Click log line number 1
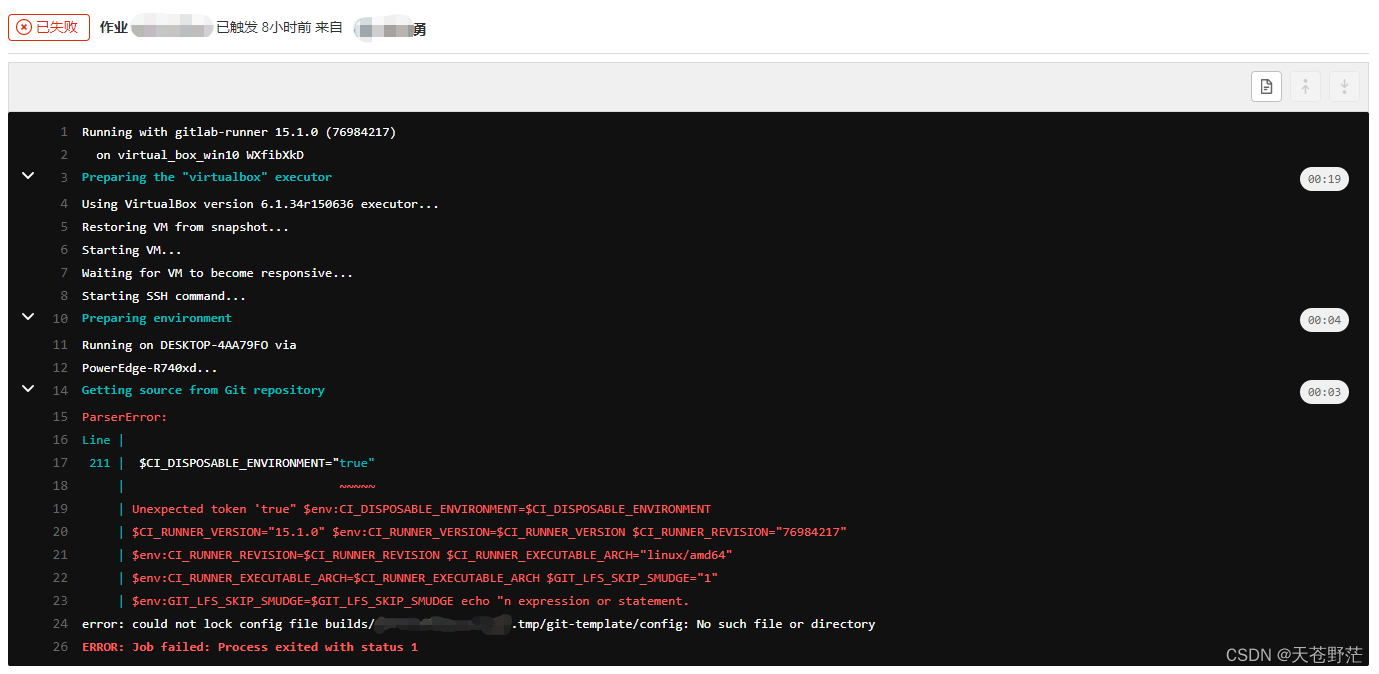Screen dimensions: 1379x674 pyautogui.click(x=64, y=132)
